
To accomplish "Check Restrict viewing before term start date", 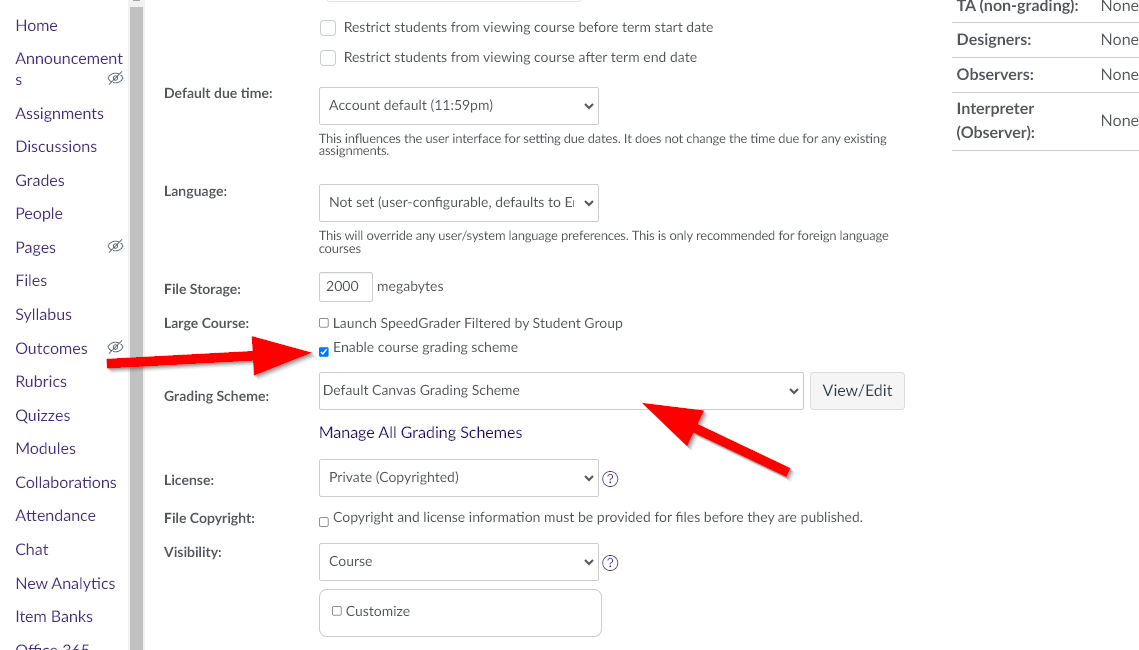I will click(x=328, y=28).
